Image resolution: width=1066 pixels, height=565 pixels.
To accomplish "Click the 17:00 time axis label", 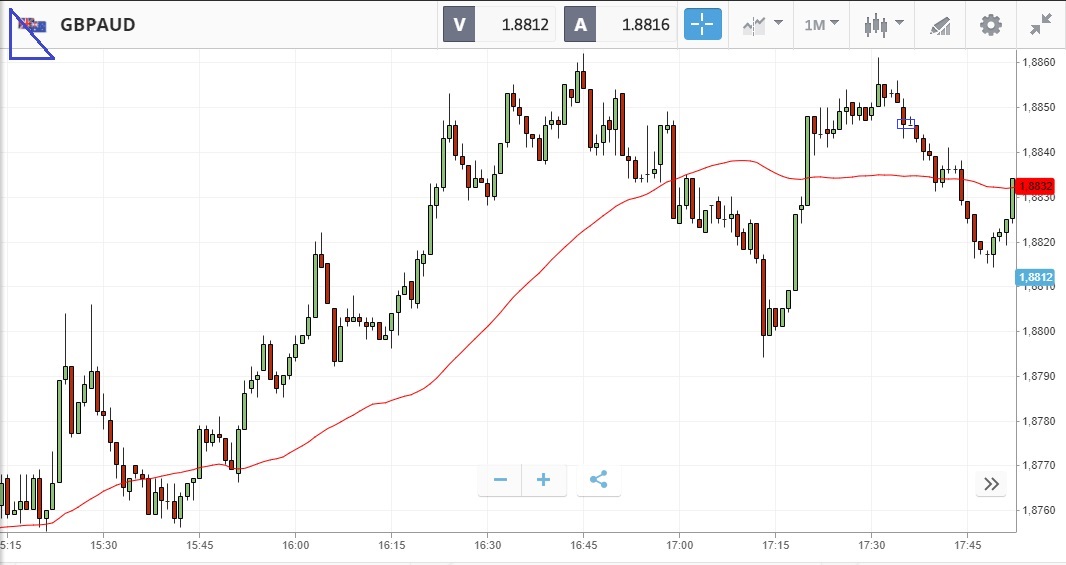I will click(x=679, y=546).
